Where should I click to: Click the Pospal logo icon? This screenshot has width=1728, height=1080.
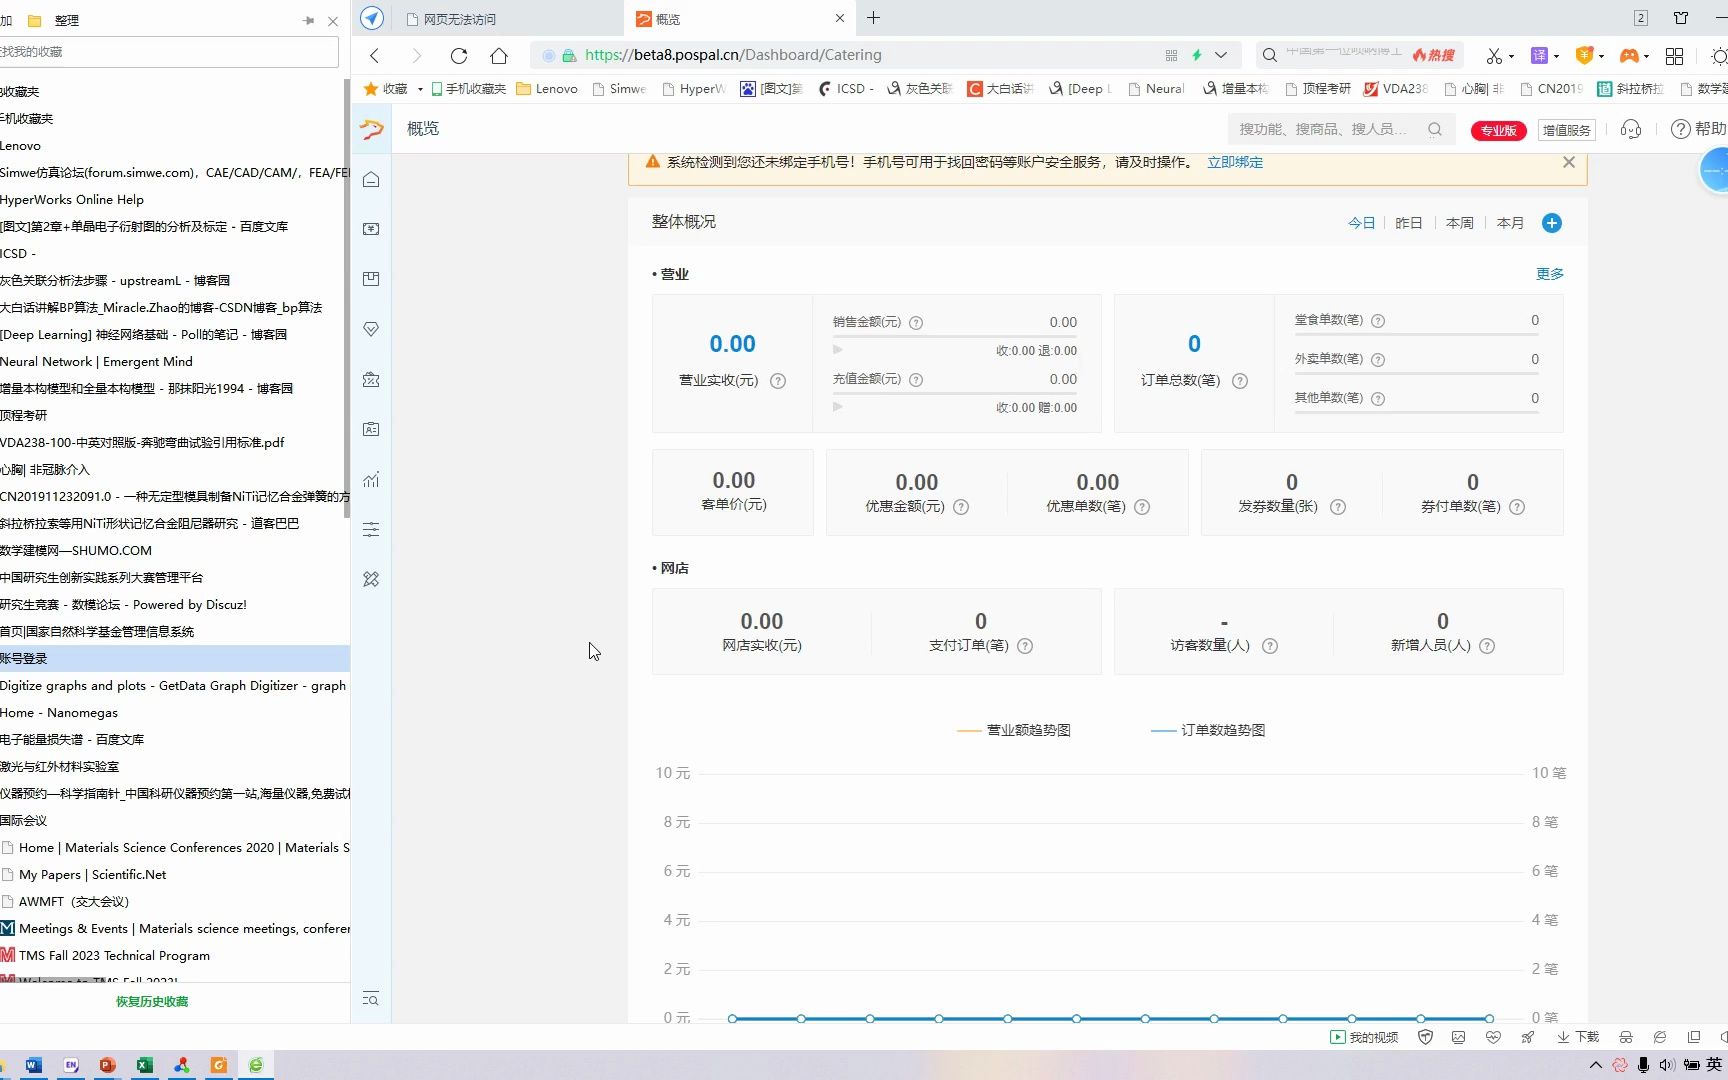[x=371, y=129]
